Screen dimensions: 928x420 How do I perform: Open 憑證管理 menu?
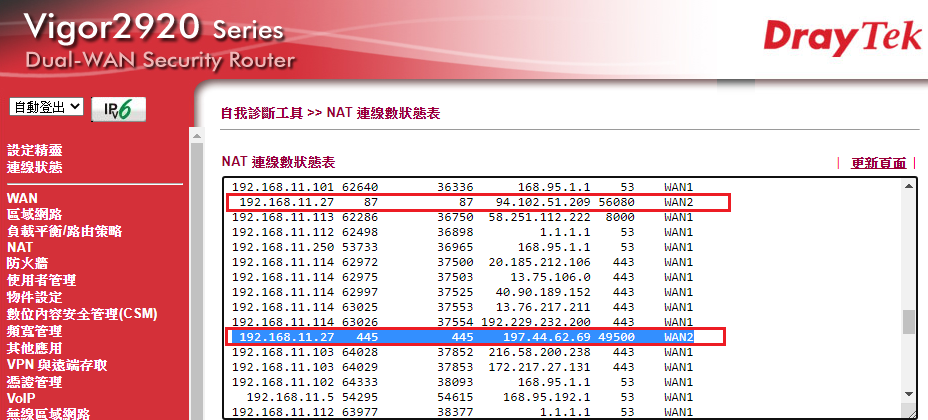[34, 383]
